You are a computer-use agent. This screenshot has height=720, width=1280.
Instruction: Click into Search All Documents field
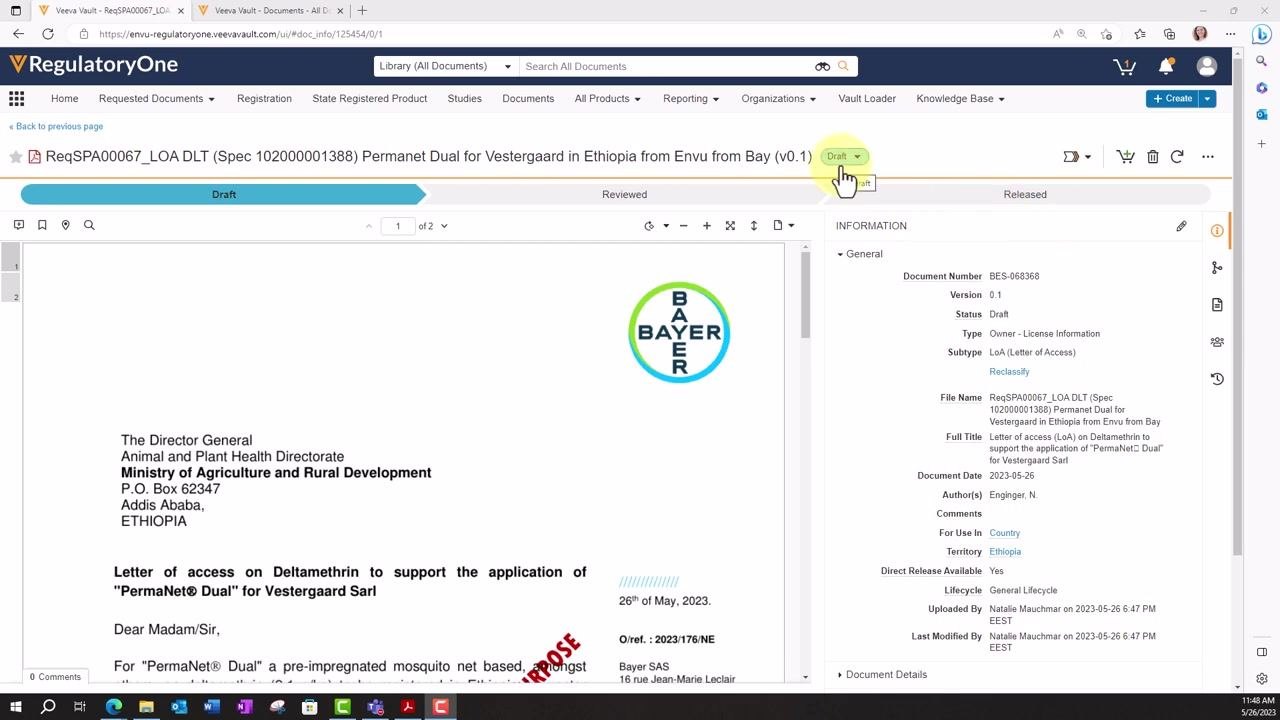[x=665, y=66]
